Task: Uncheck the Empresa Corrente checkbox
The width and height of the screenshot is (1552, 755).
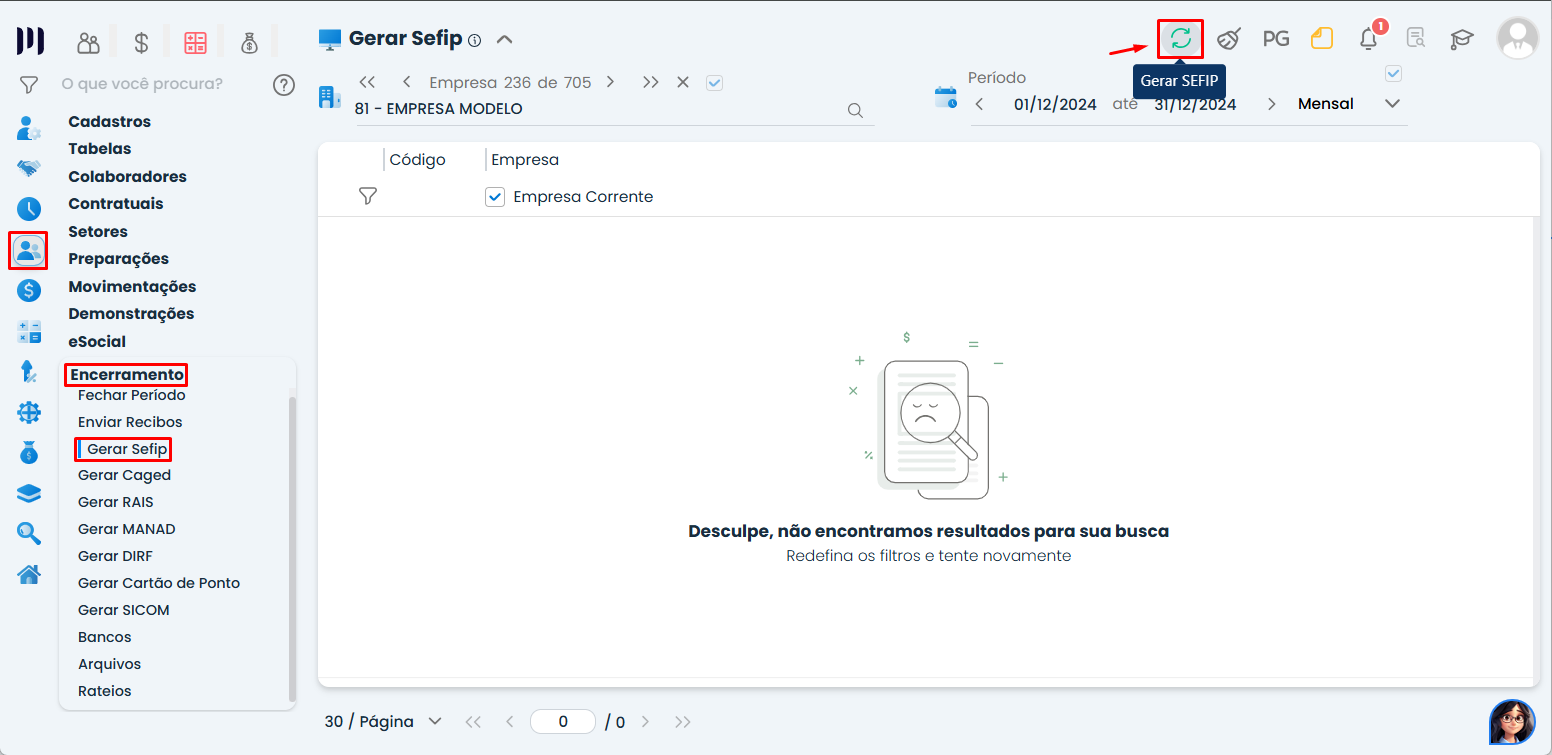Action: tap(494, 197)
